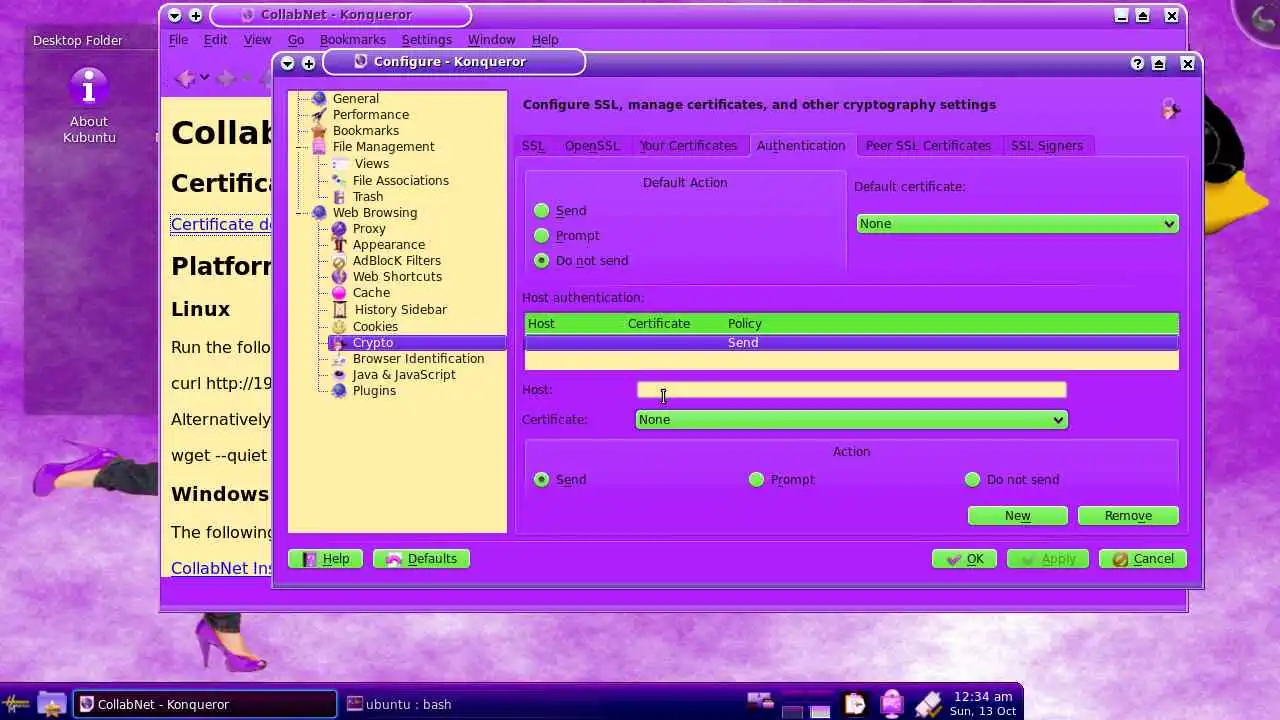Open File Associations in the settings tree
The width and height of the screenshot is (1280, 720).
(400, 180)
